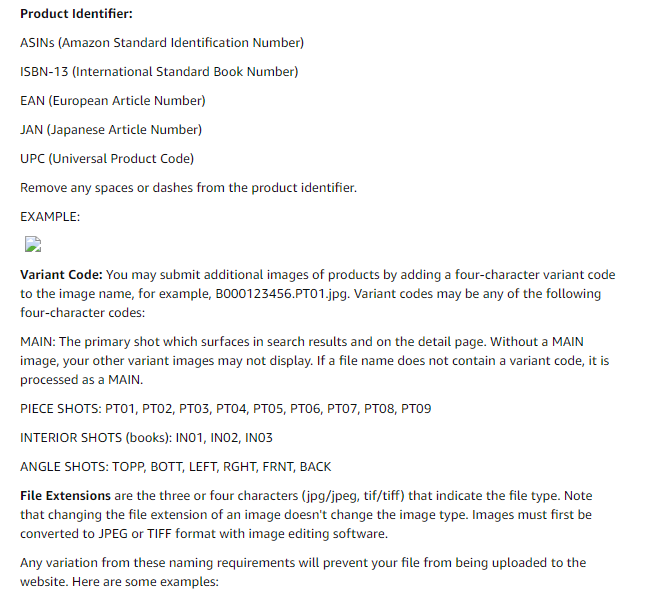Screen dimensions: 666x595
Task: Click the BACK angle shot code
Action: (x=315, y=467)
